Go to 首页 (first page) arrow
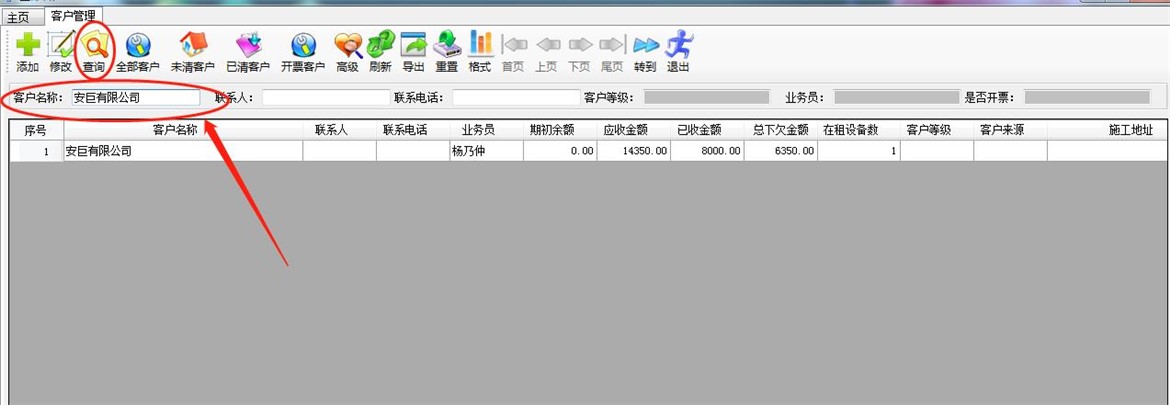This screenshot has width=1170, height=405. click(513, 45)
